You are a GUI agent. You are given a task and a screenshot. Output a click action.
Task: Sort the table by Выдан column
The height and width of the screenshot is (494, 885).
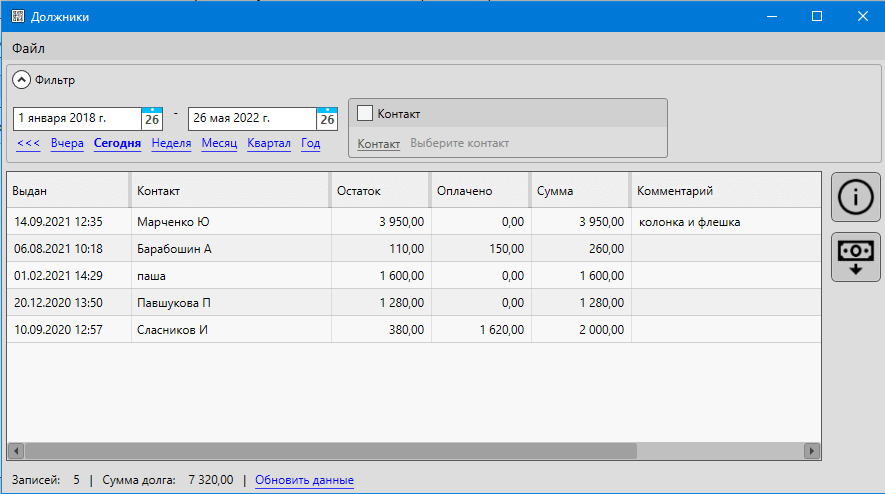point(68,190)
